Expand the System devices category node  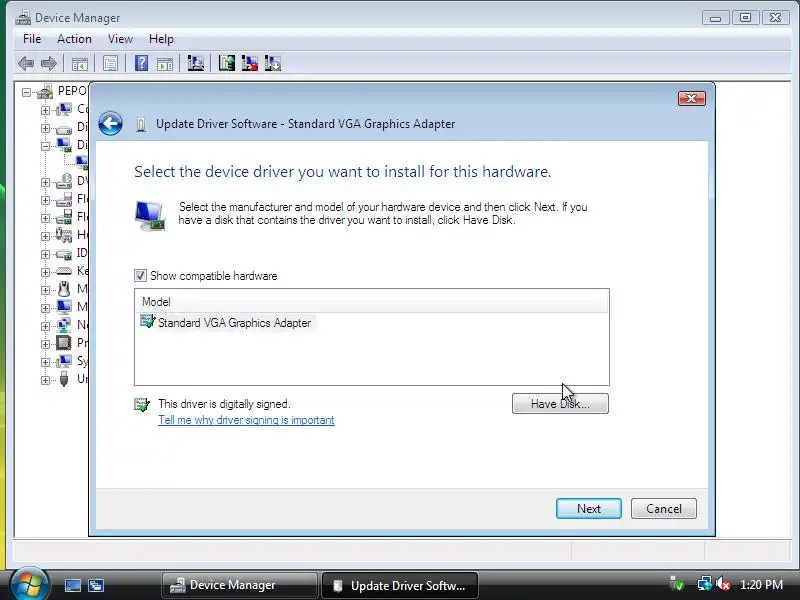(45, 362)
